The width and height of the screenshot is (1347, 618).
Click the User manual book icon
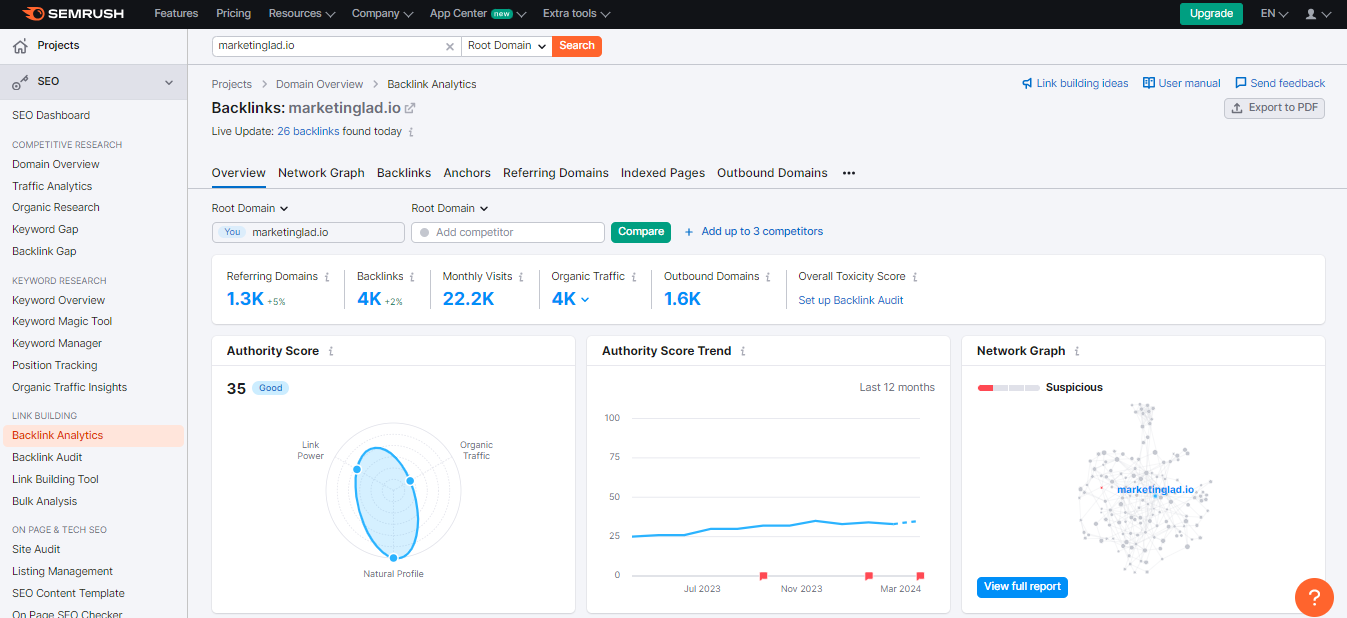pos(1149,83)
